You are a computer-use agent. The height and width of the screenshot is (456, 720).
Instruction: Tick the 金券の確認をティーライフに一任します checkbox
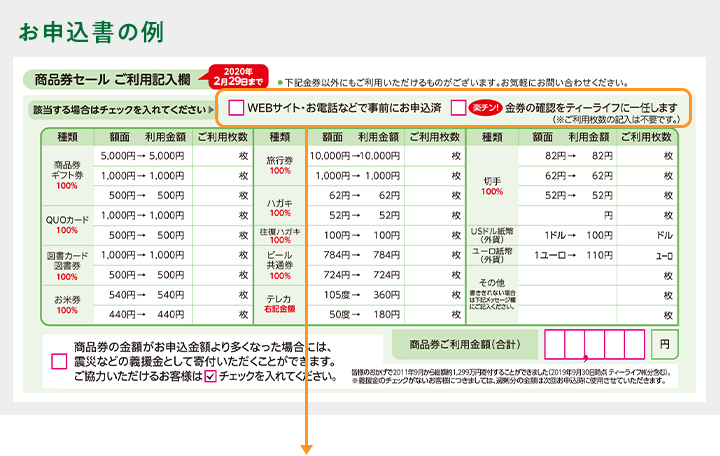click(x=458, y=108)
